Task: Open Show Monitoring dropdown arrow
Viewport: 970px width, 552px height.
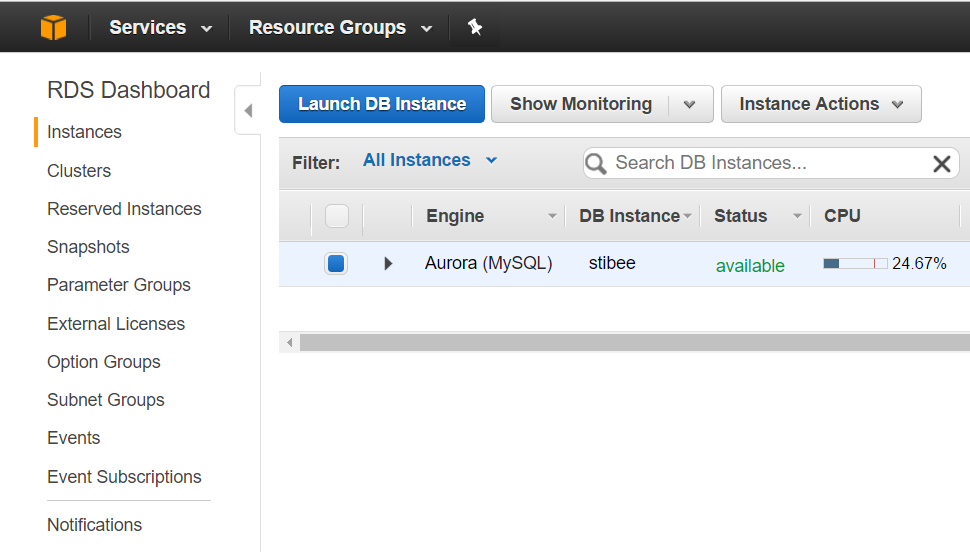Action: click(x=690, y=105)
